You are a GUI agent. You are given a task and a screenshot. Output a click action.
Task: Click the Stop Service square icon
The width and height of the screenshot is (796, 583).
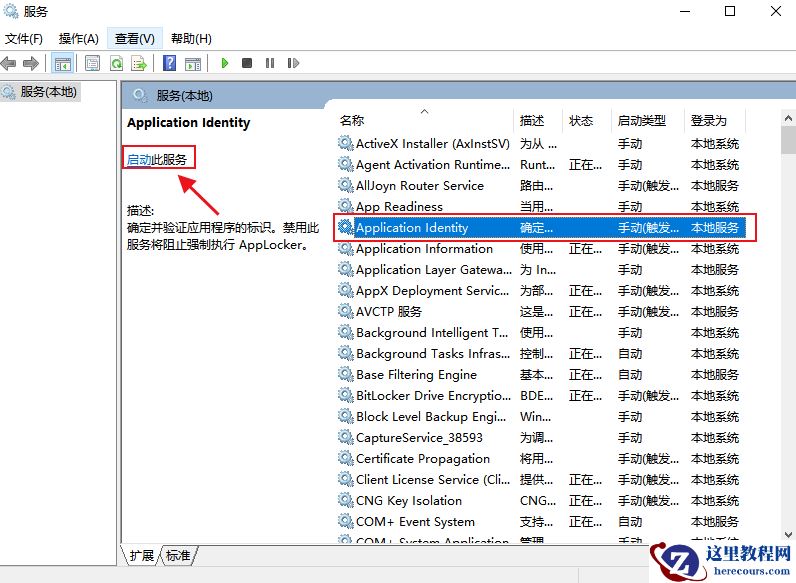point(247,63)
